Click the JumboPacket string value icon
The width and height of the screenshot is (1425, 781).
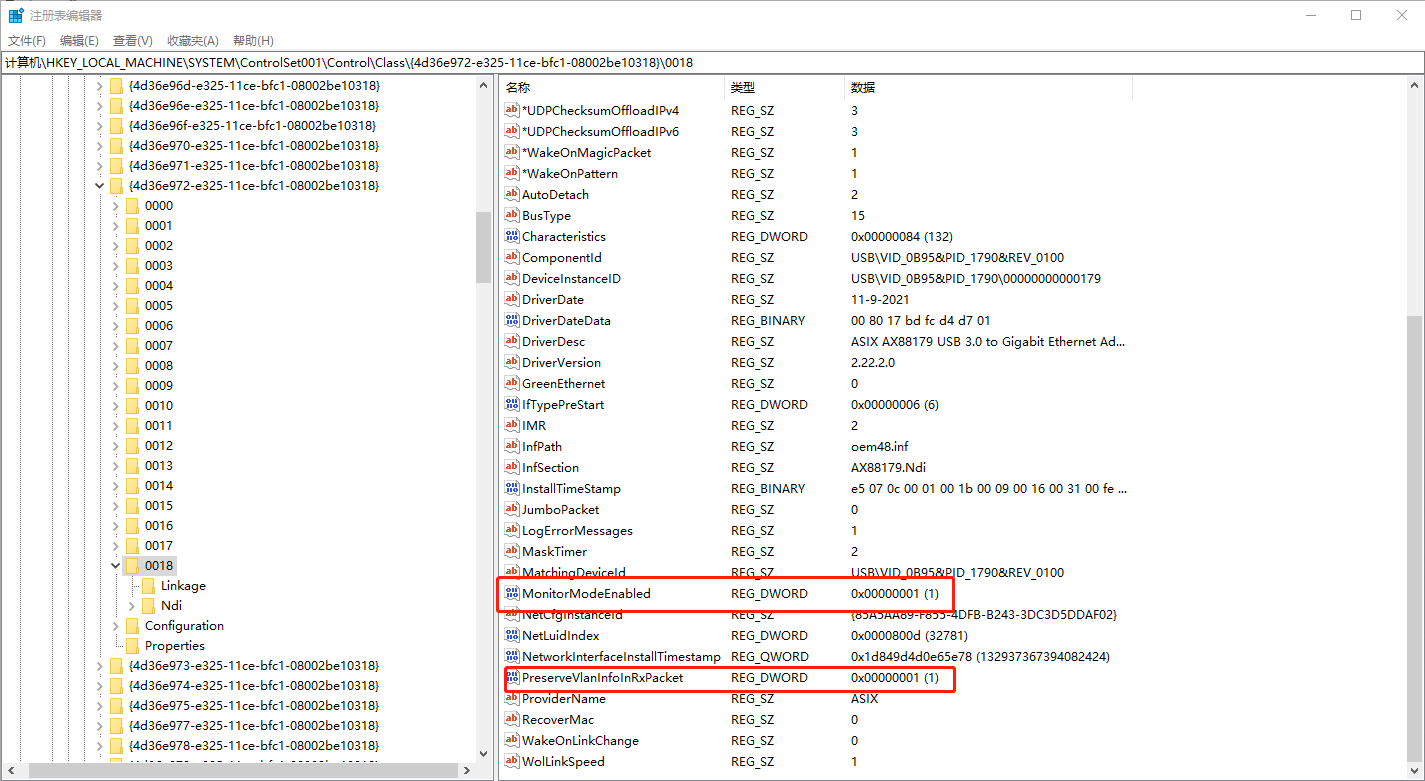click(512, 509)
